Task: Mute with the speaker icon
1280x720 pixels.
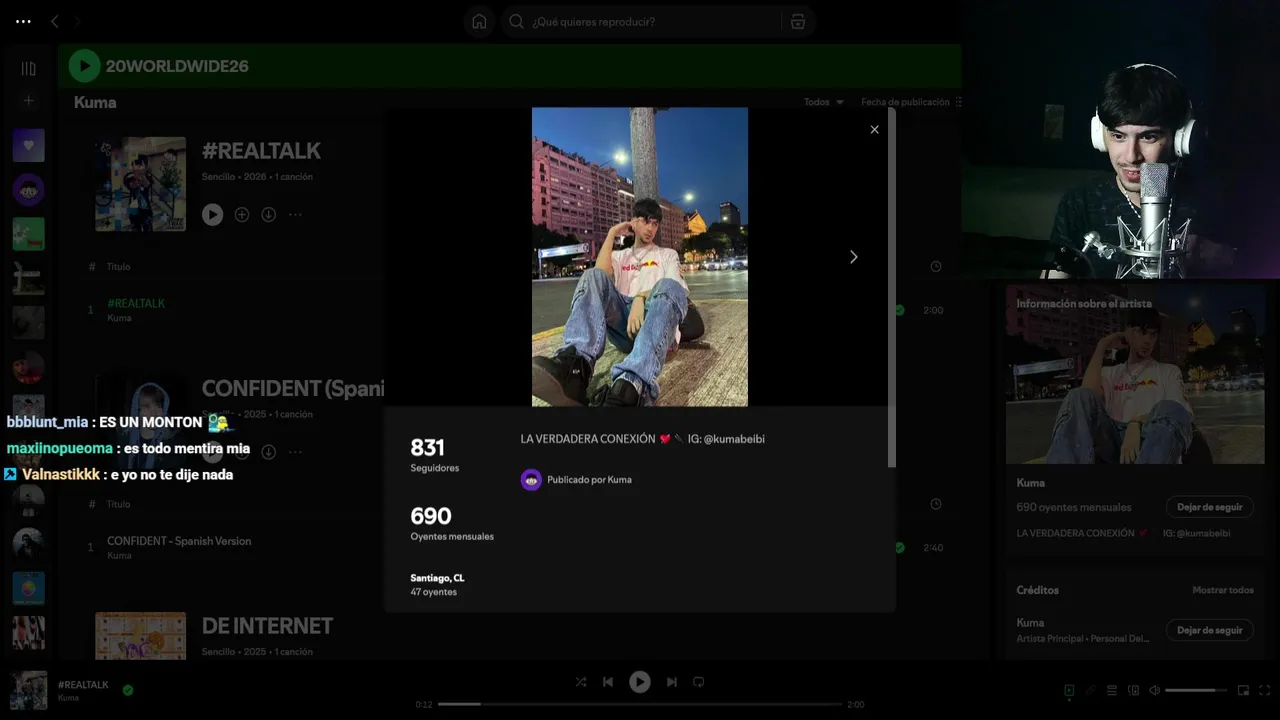Action: tap(1154, 690)
